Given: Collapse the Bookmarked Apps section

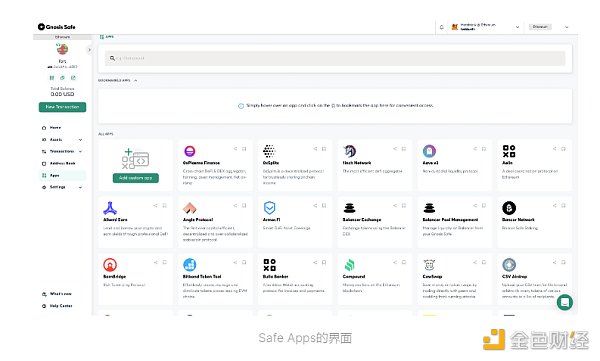Looking at the screenshot, I should tap(135, 80).
